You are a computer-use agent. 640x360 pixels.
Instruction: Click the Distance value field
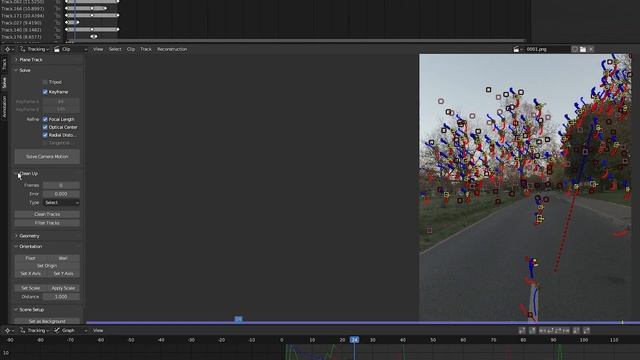(x=61, y=297)
